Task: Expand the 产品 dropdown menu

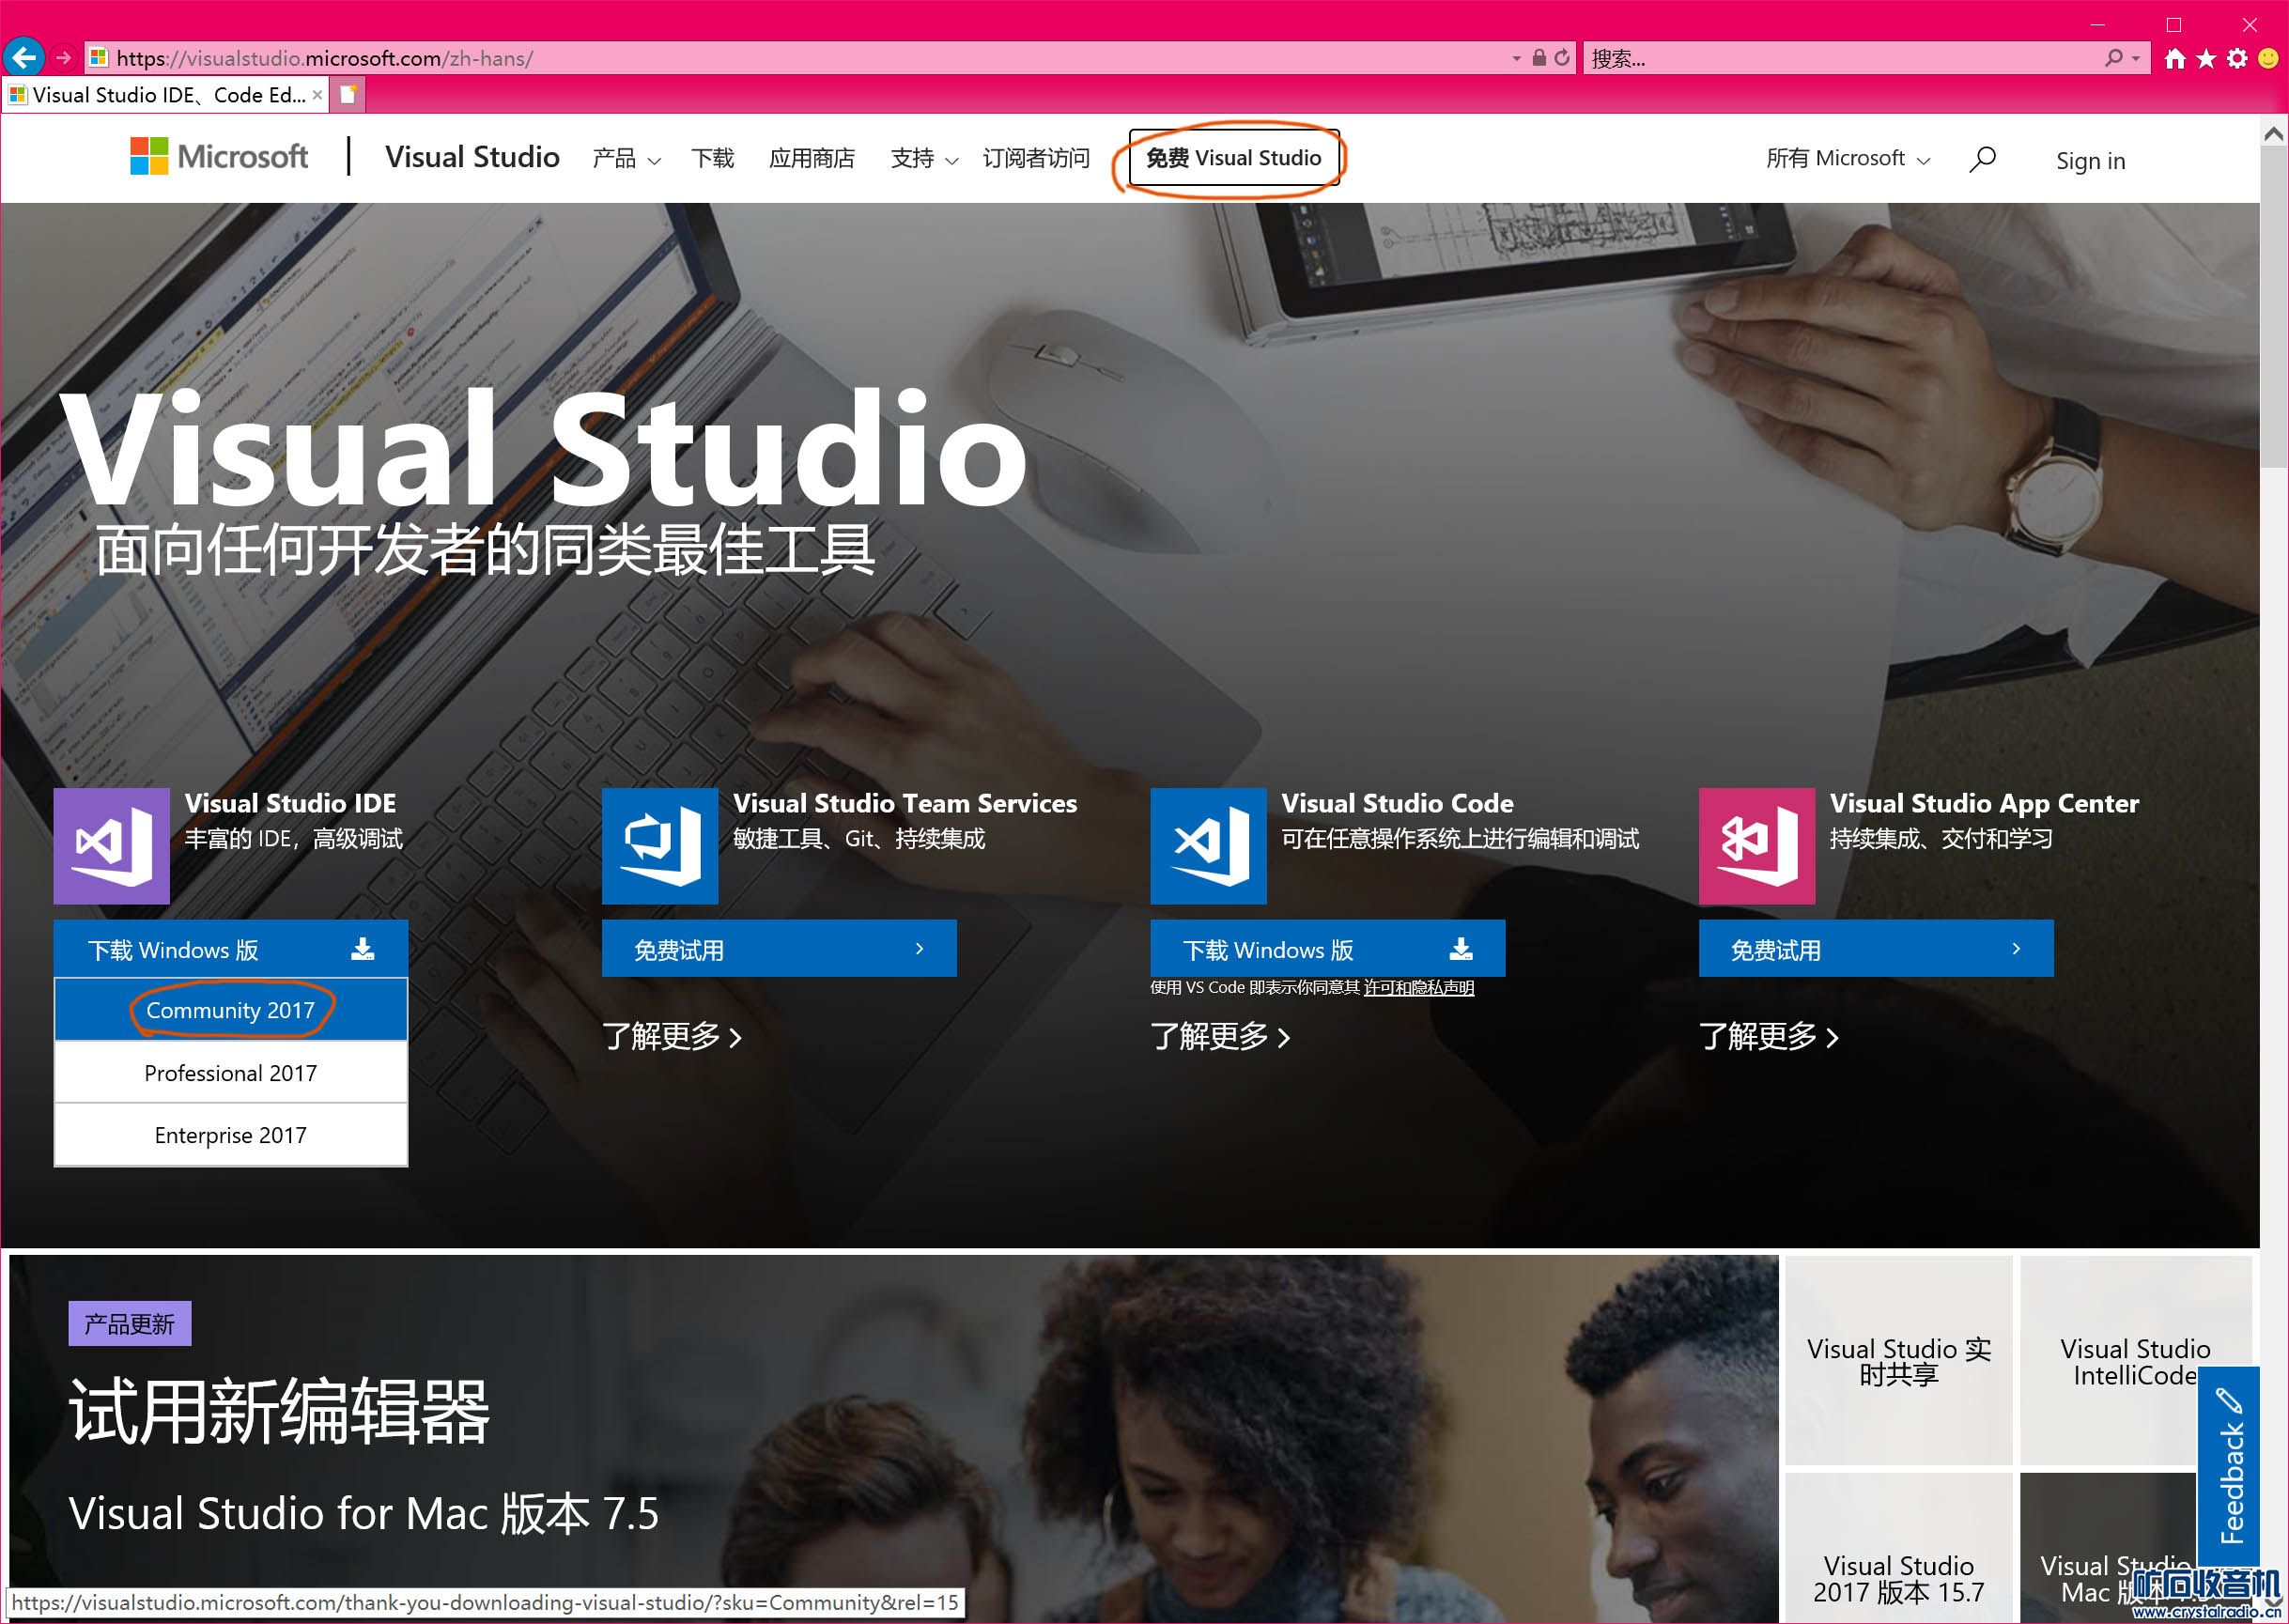Action: click(x=626, y=159)
